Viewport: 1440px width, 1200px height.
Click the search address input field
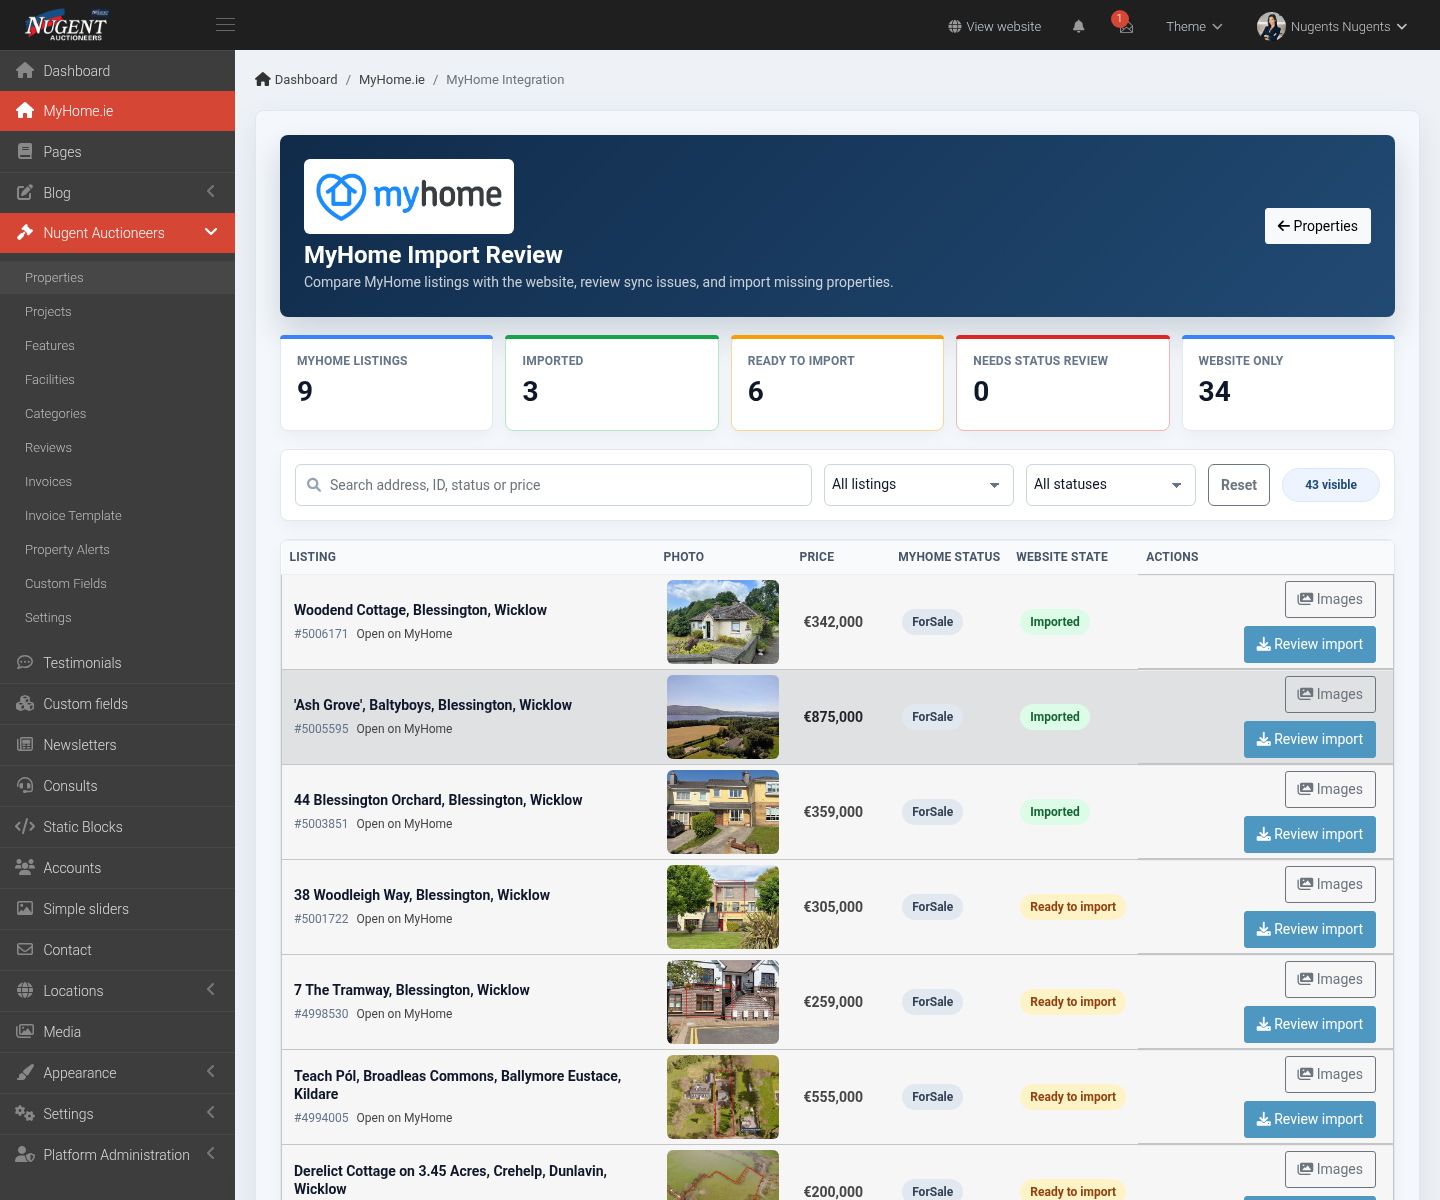(553, 485)
